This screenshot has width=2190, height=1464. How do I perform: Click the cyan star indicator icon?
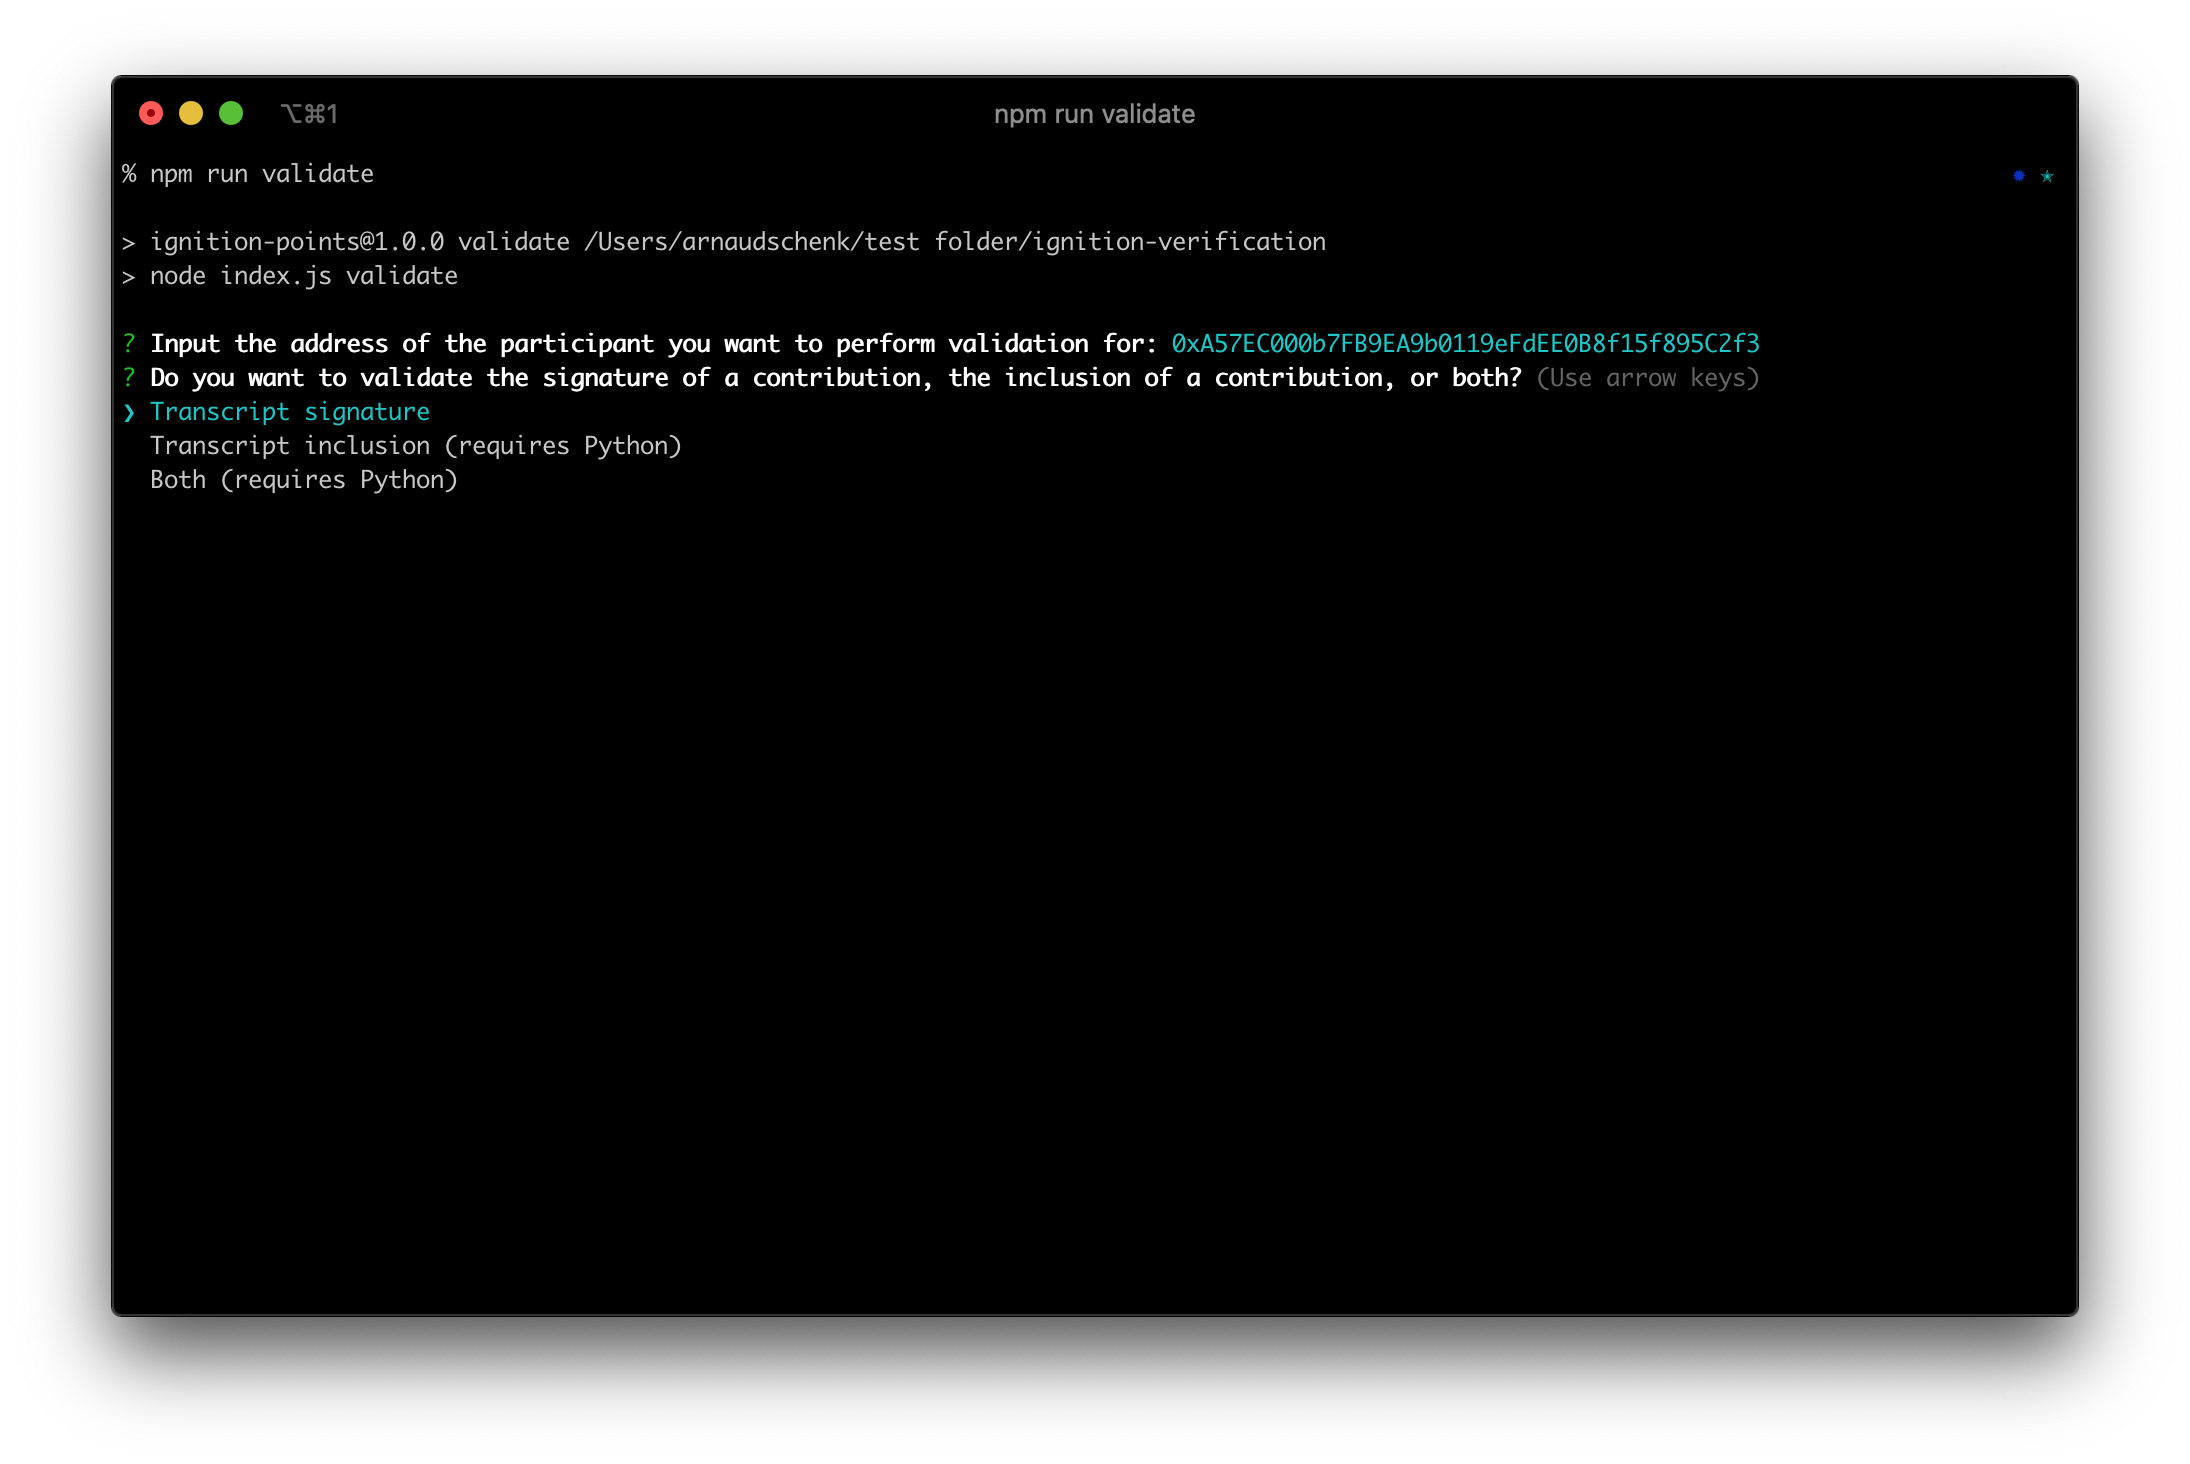2047,176
